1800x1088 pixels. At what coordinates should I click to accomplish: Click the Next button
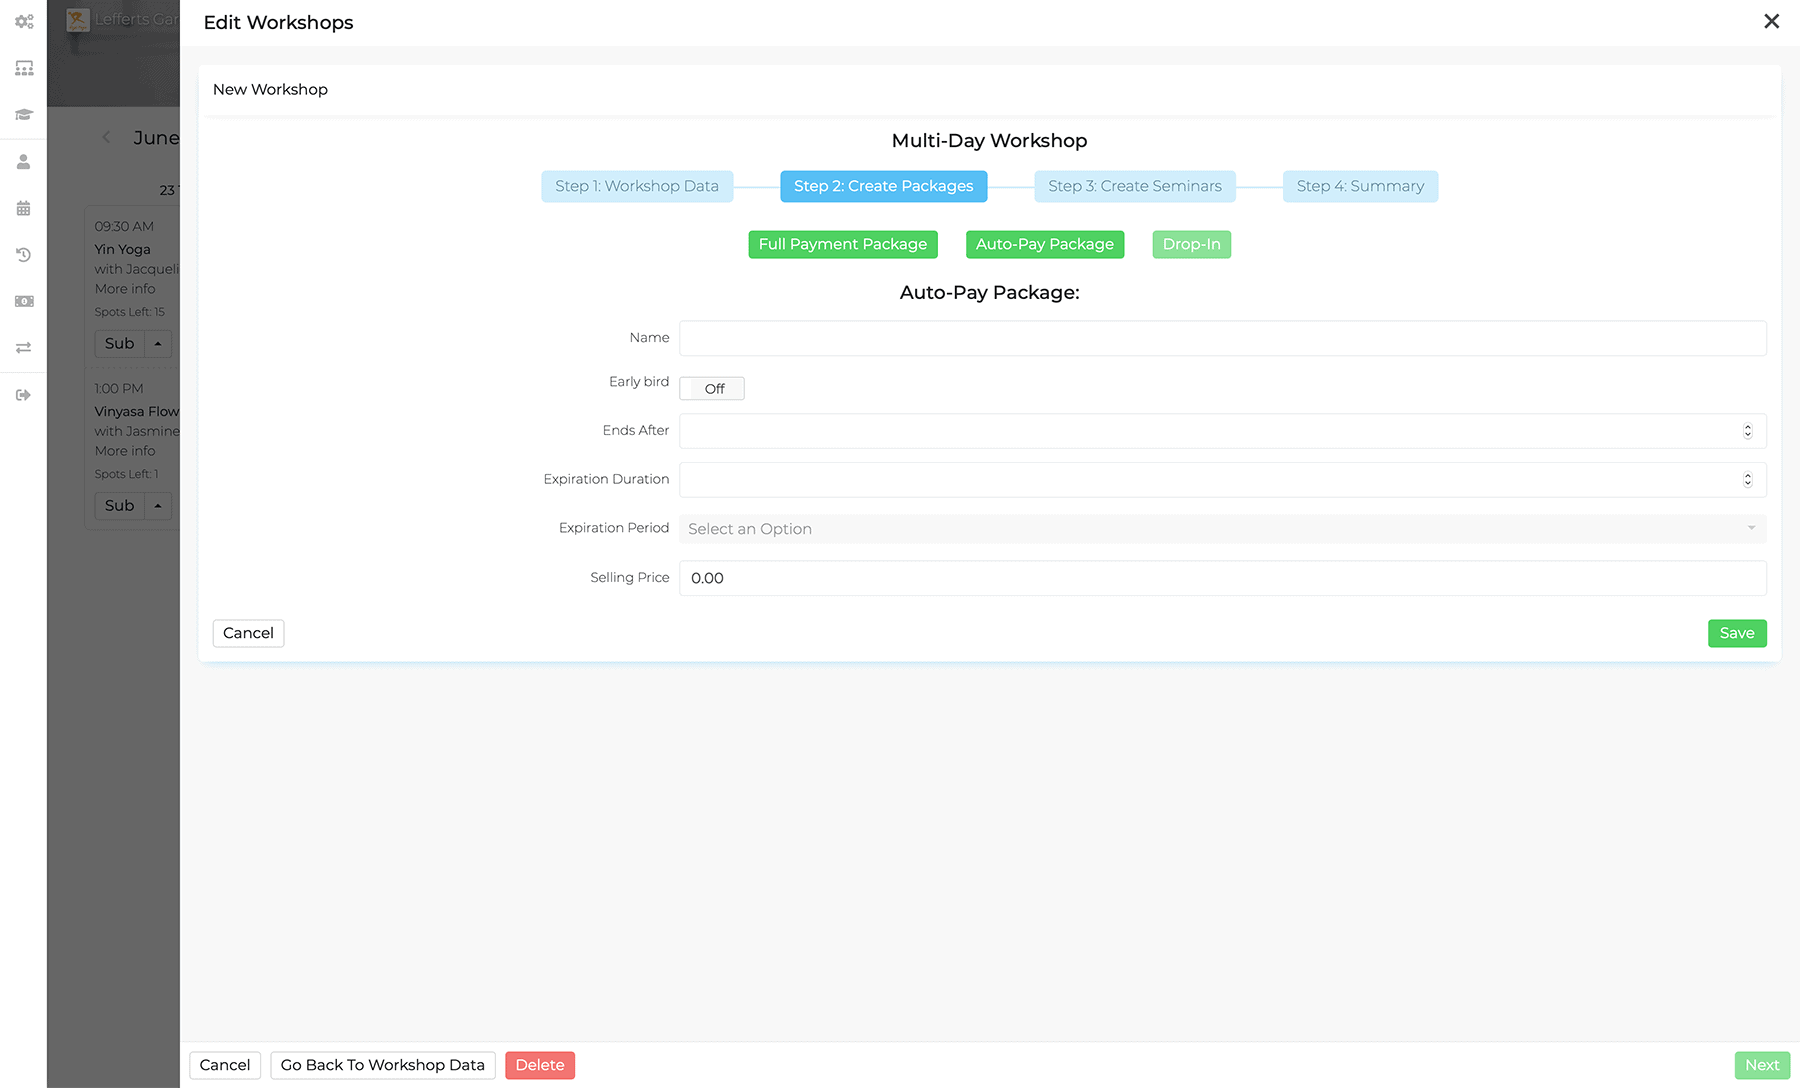(1762, 1065)
